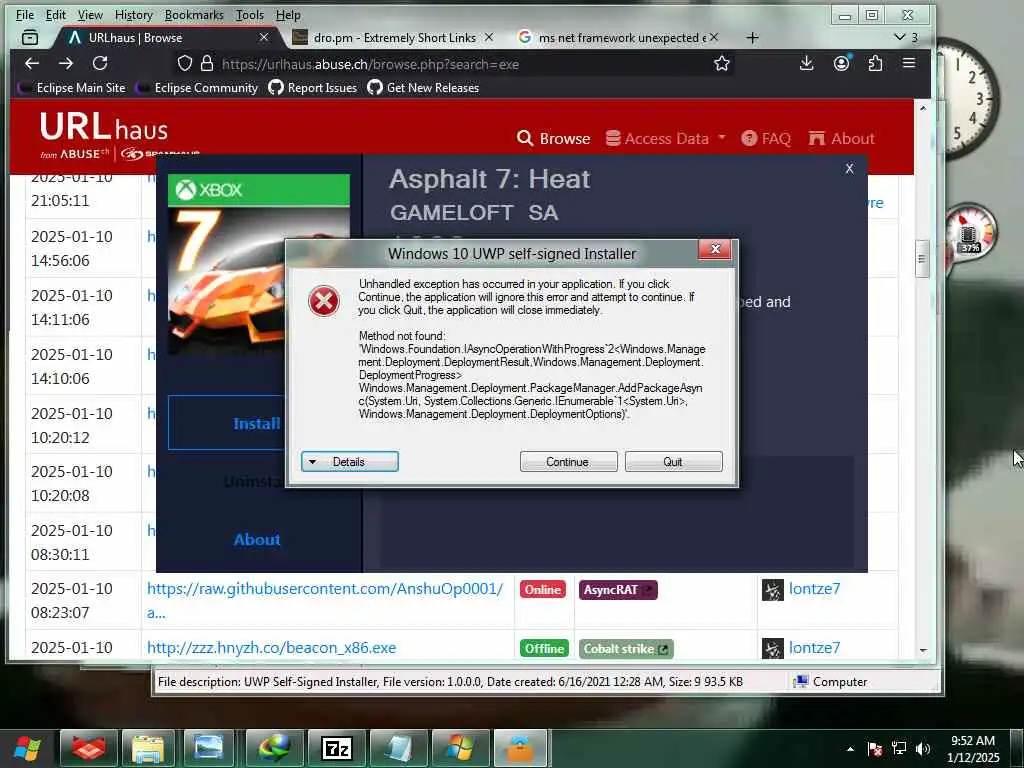This screenshot has width=1024, height=768.
Task: Click the volume speaker tray icon
Action: [x=923, y=748]
